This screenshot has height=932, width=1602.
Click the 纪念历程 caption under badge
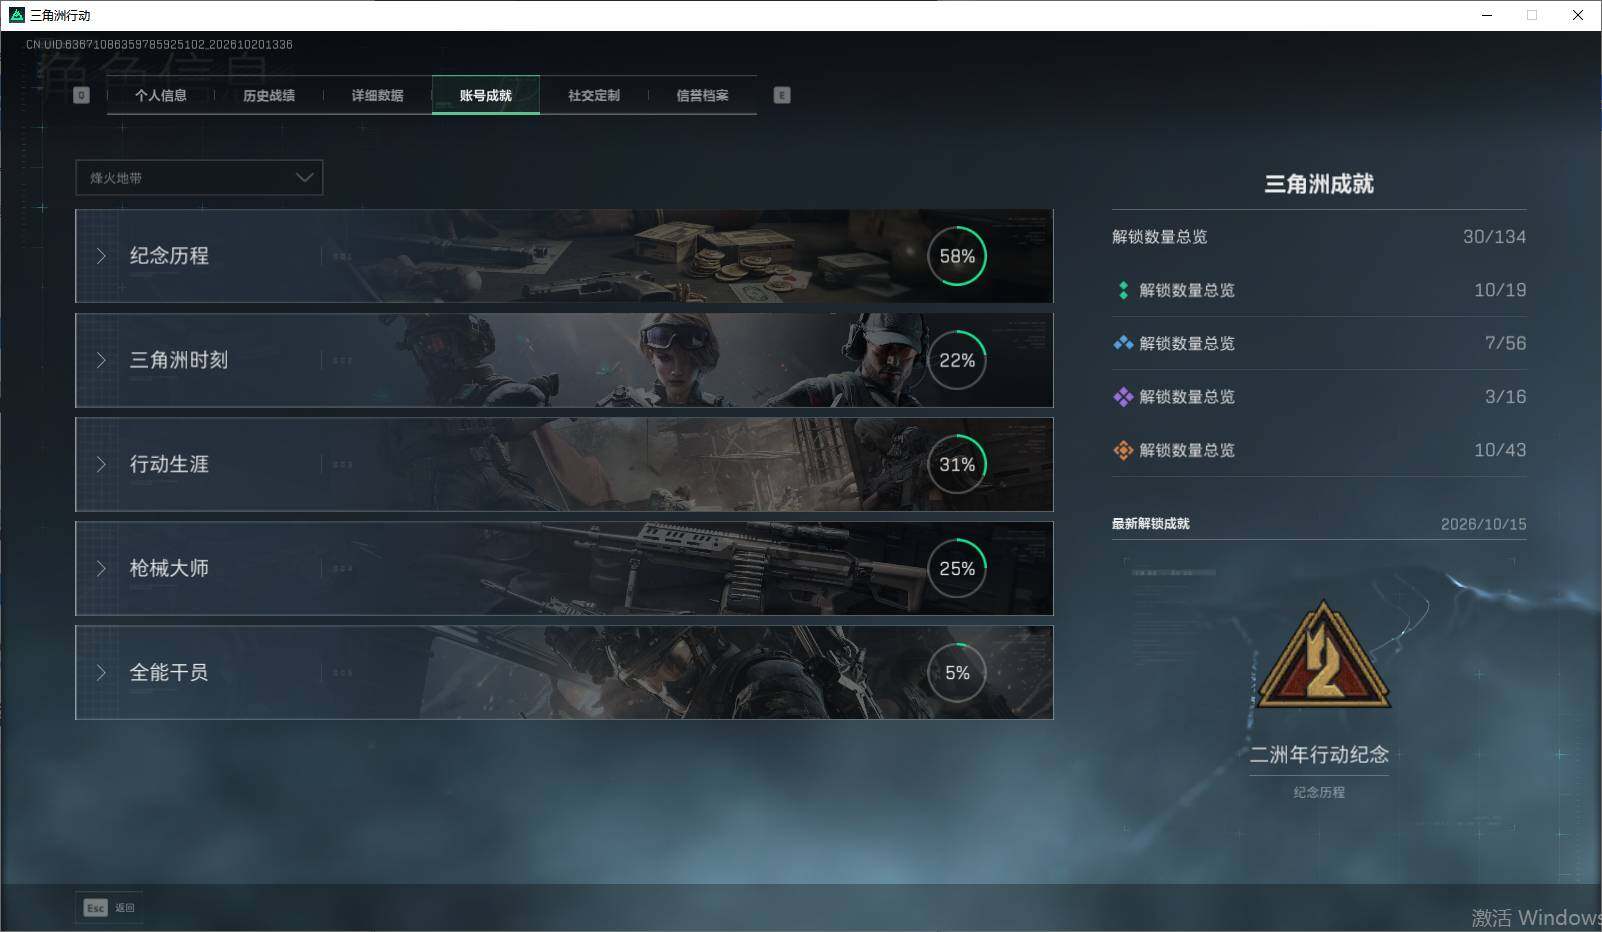[1319, 792]
